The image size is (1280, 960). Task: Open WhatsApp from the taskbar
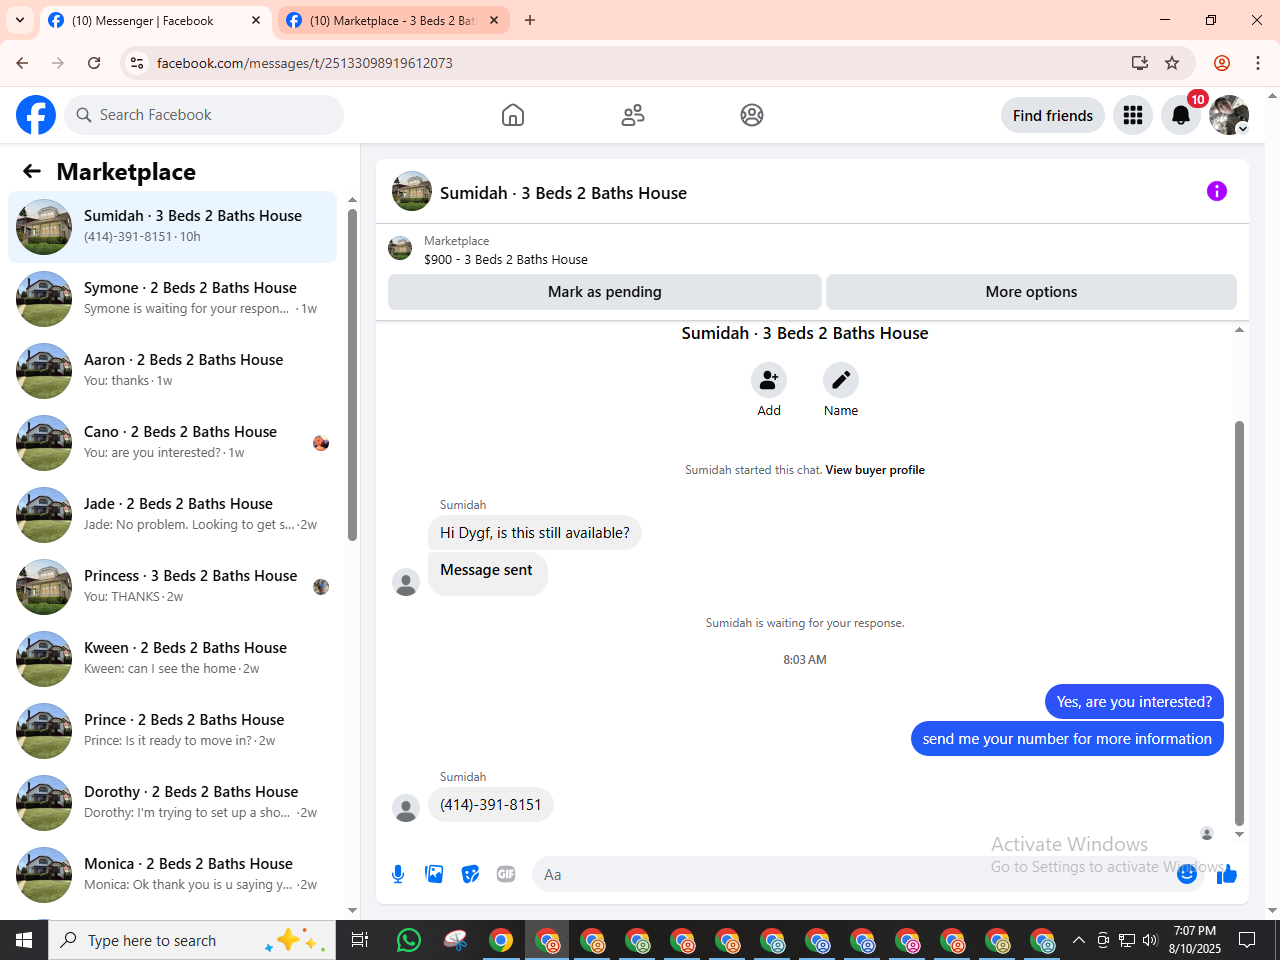point(409,940)
